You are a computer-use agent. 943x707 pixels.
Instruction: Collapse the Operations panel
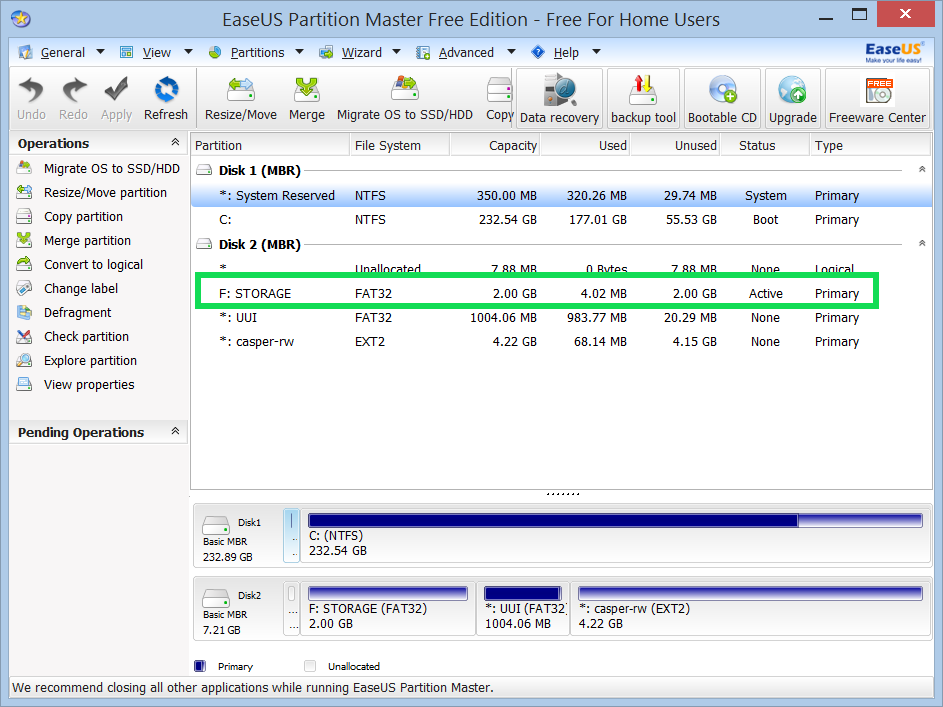coord(175,142)
